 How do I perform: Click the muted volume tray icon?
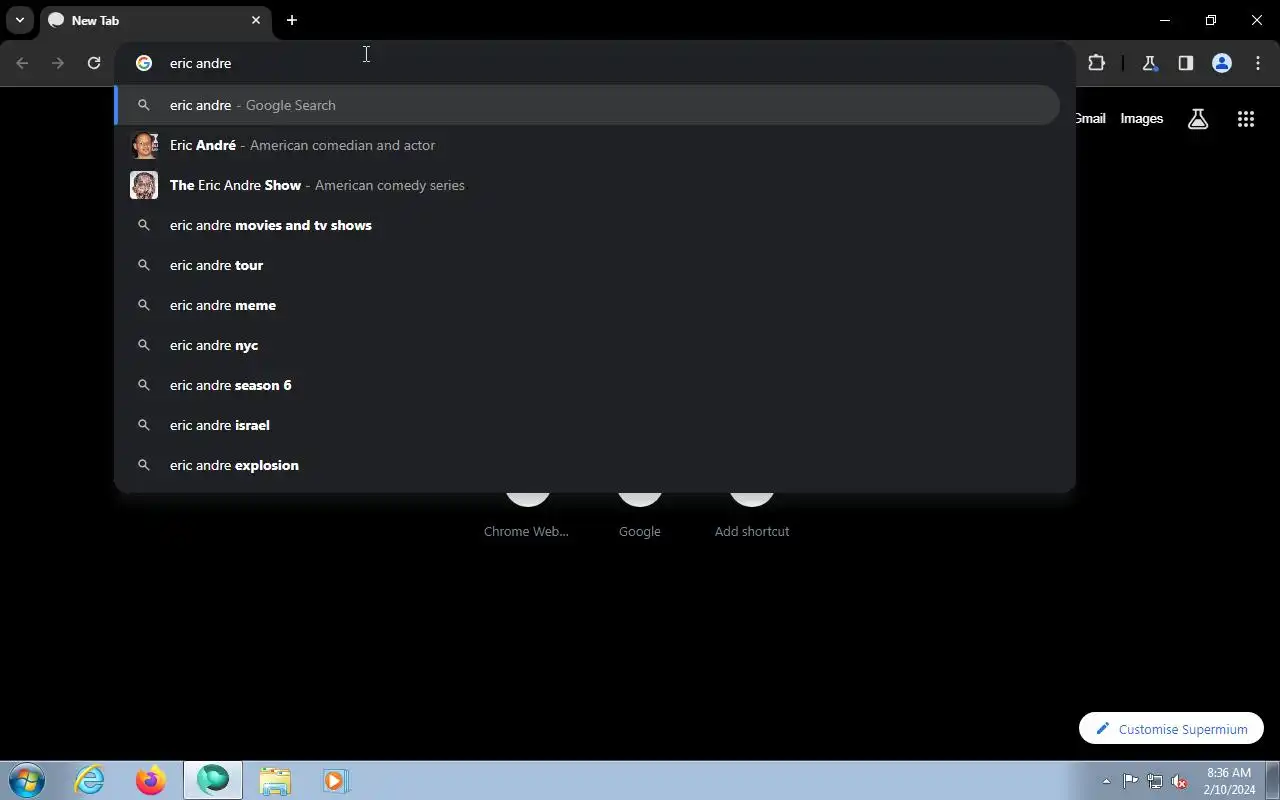tap(1180, 781)
